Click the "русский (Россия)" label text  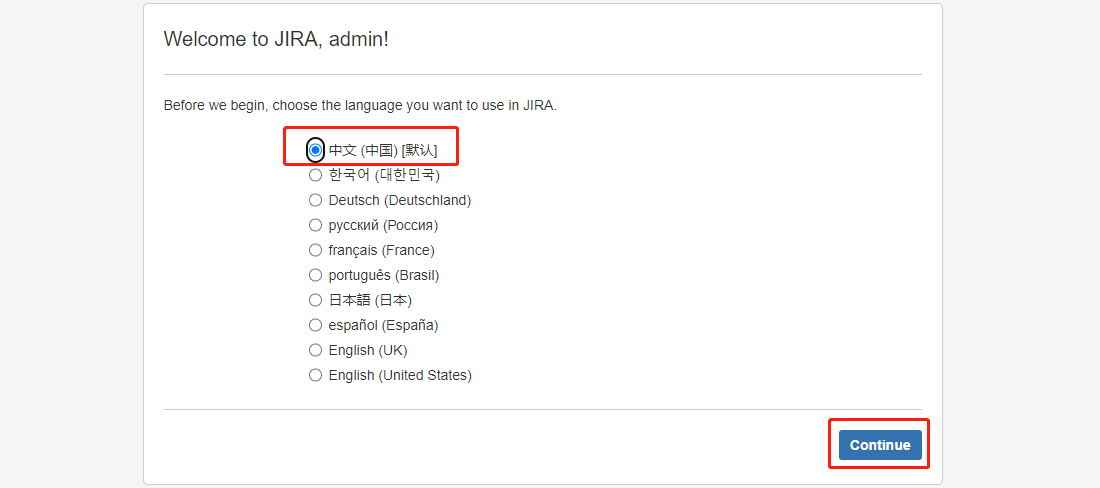[383, 225]
